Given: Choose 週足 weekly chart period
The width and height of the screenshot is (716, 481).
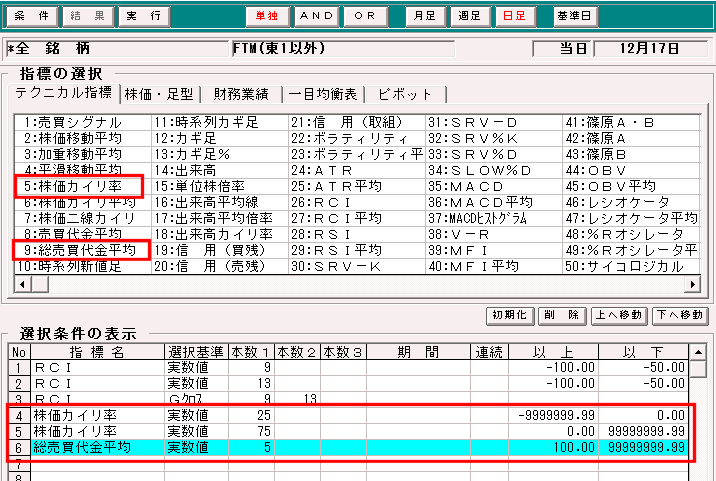Looking at the screenshot, I should pos(470,17).
